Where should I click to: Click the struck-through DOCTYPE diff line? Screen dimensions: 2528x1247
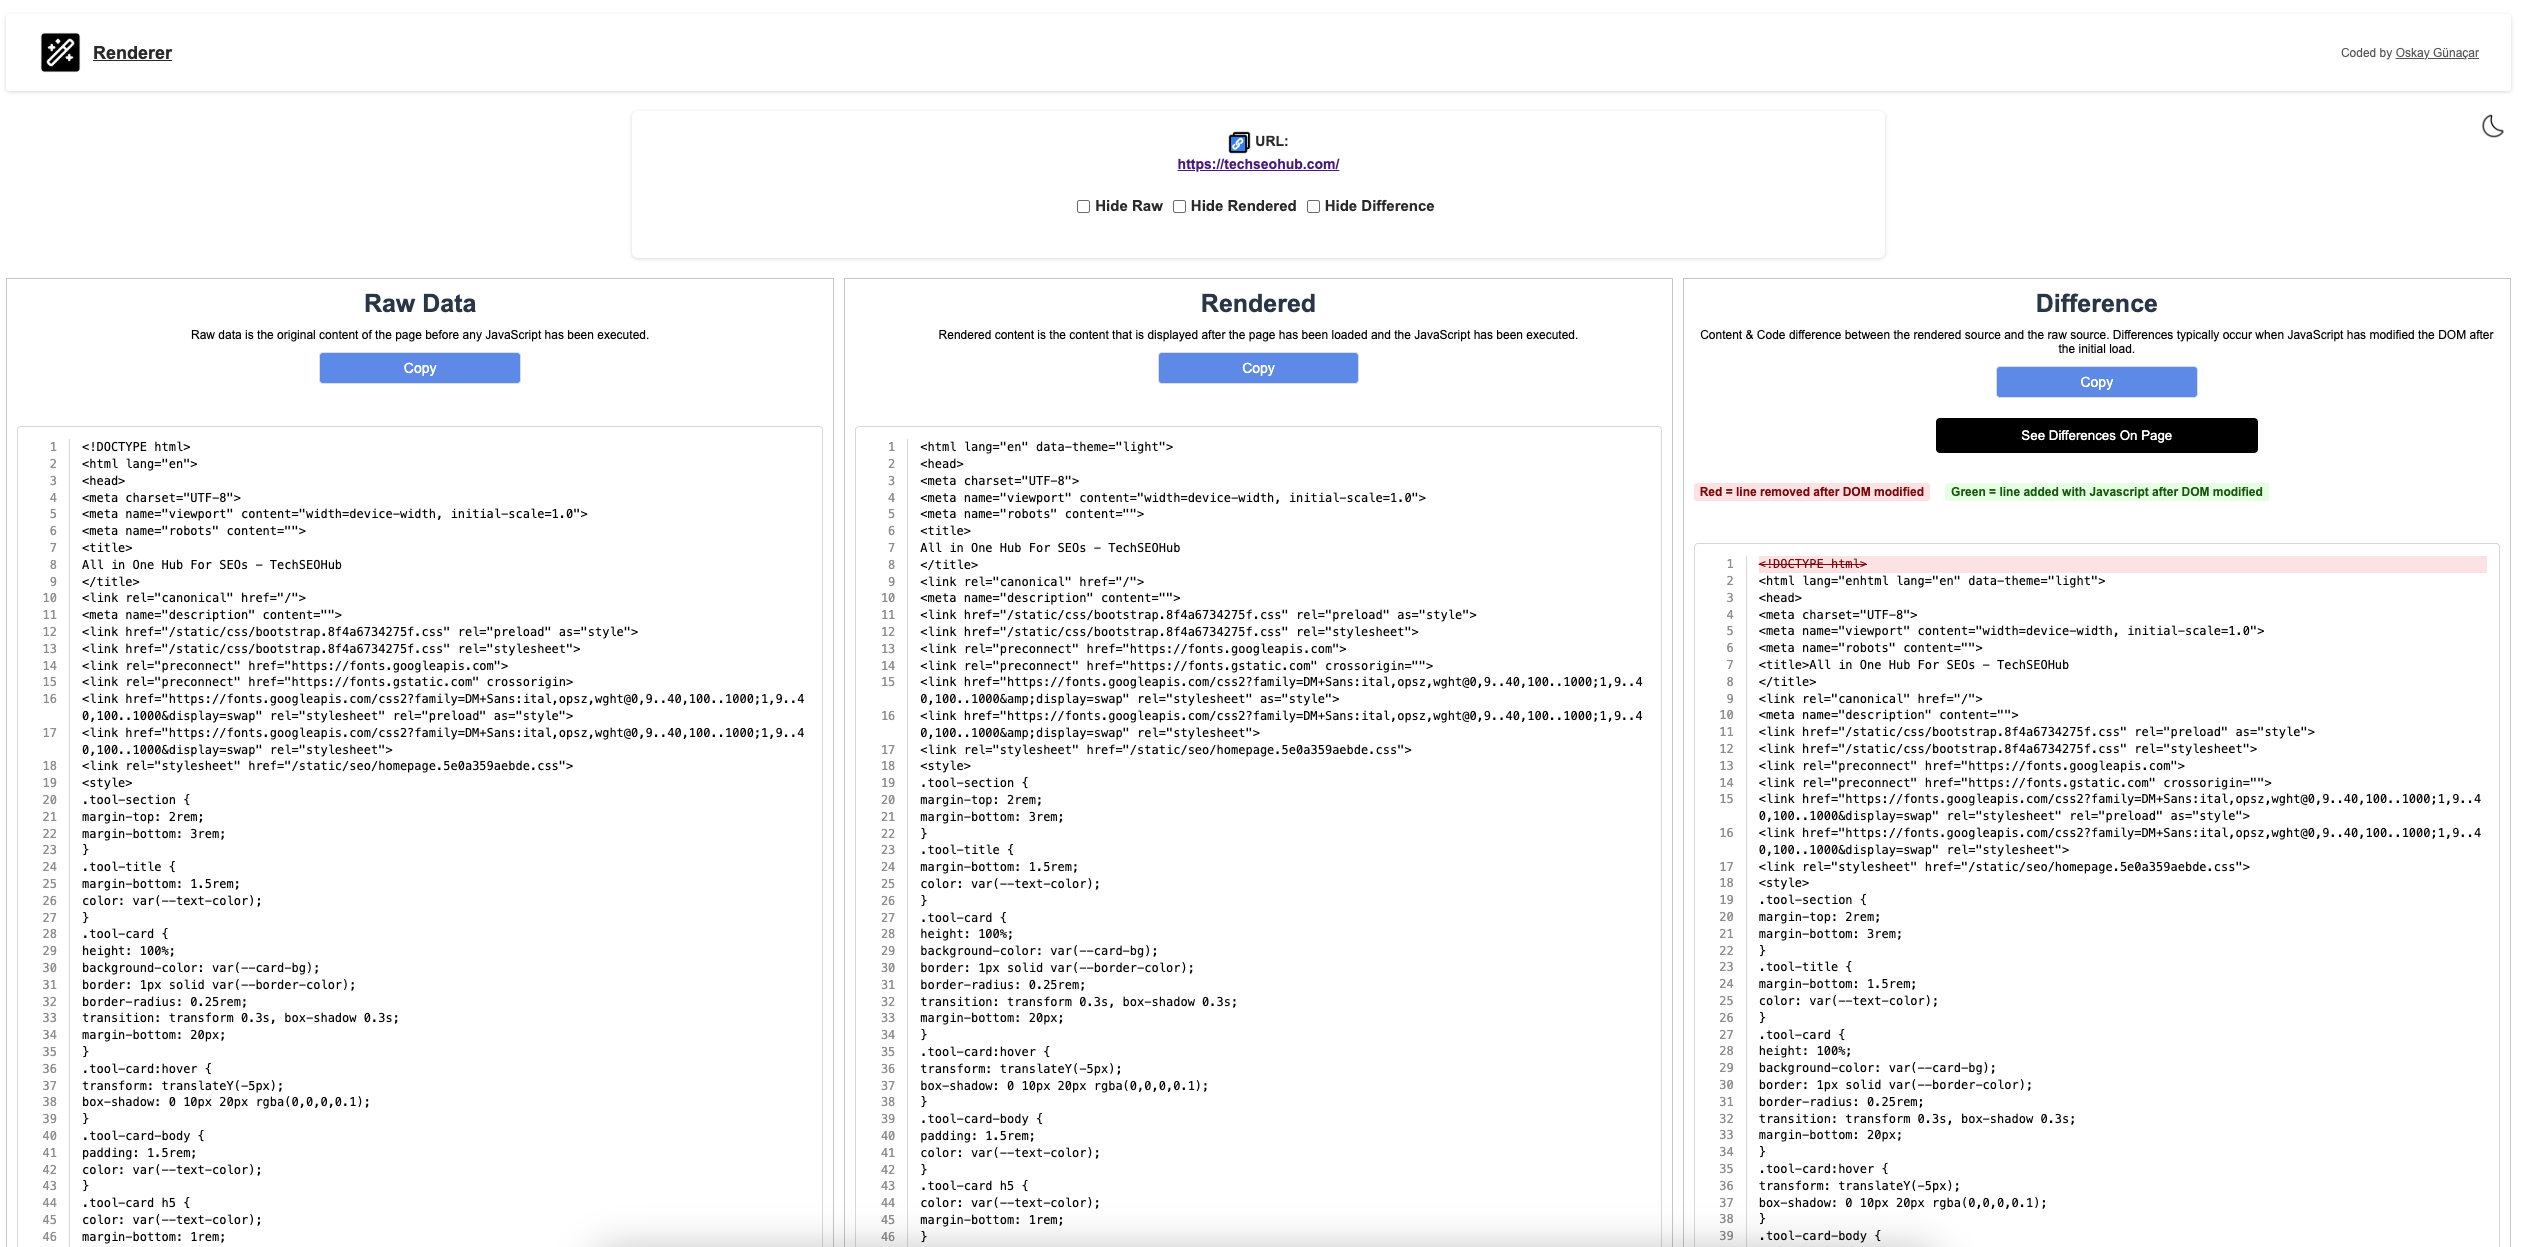[x=2122, y=564]
